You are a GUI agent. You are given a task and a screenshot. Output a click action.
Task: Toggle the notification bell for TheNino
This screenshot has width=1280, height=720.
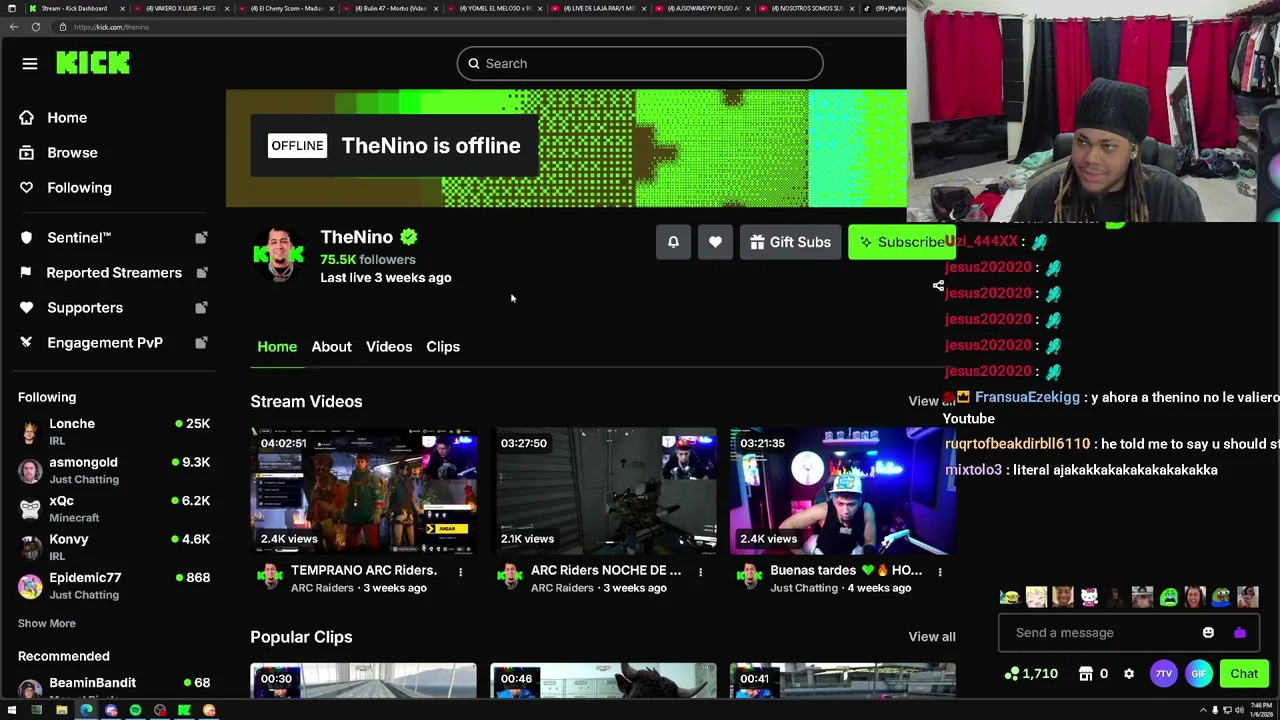[x=673, y=242]
